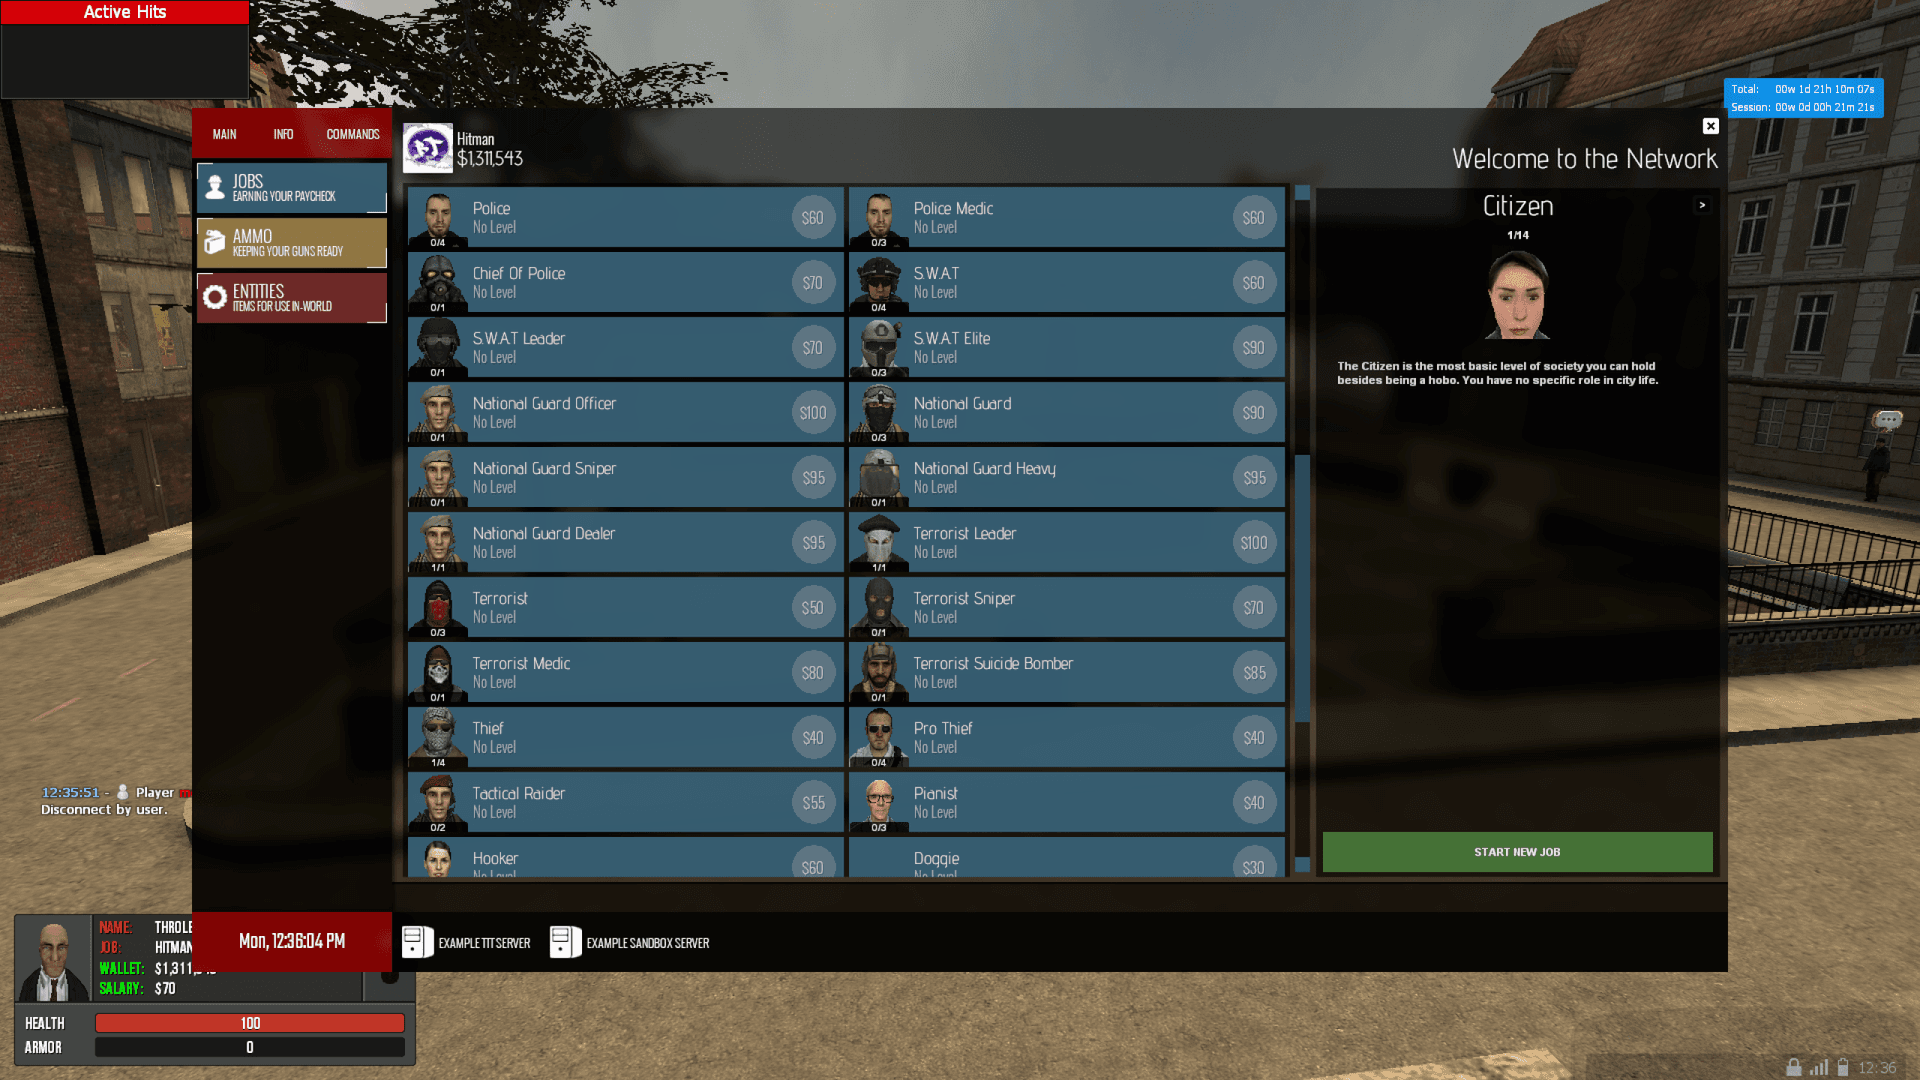Open the Info tab in job menu

[x=284, y=132]
